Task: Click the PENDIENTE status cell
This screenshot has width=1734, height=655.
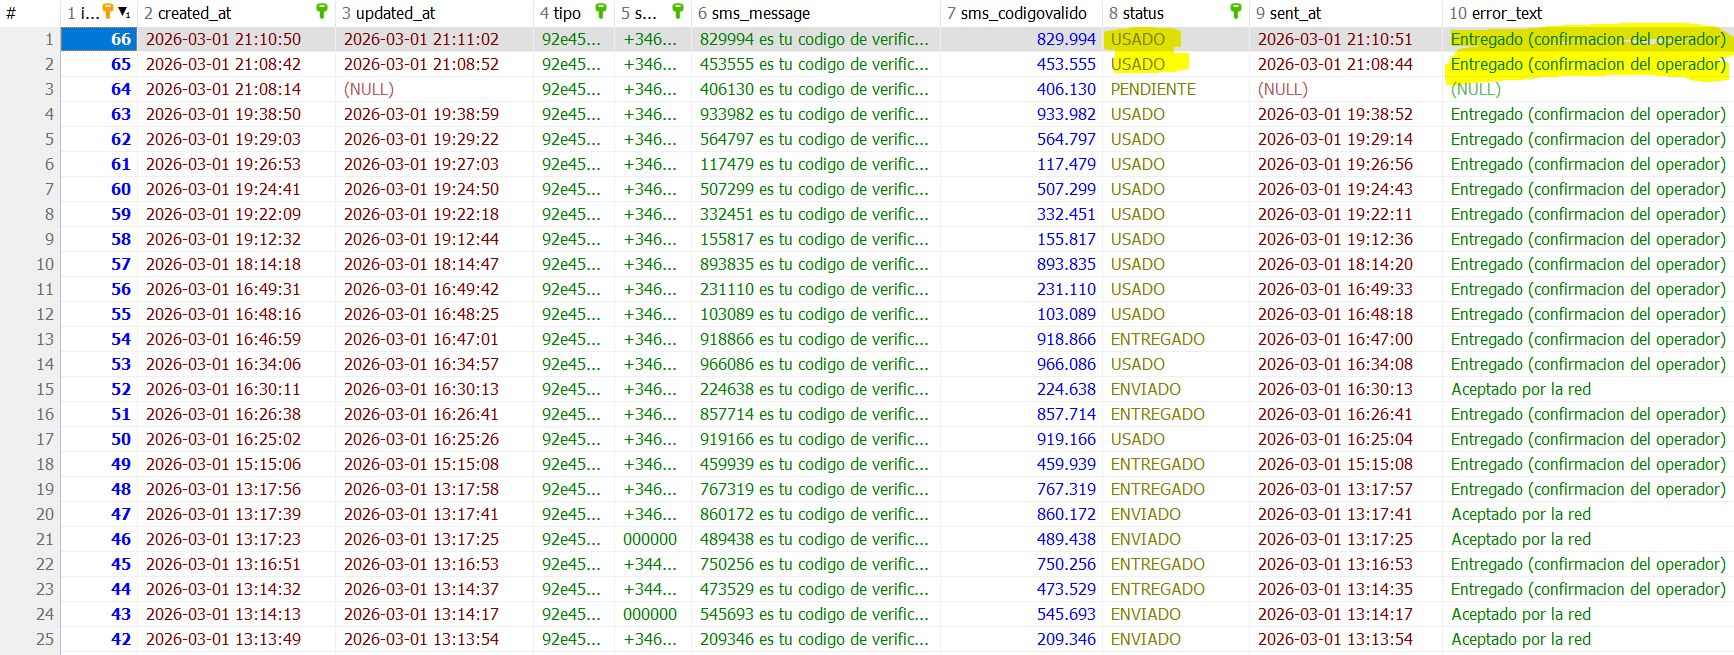Action: (1153, 89)
